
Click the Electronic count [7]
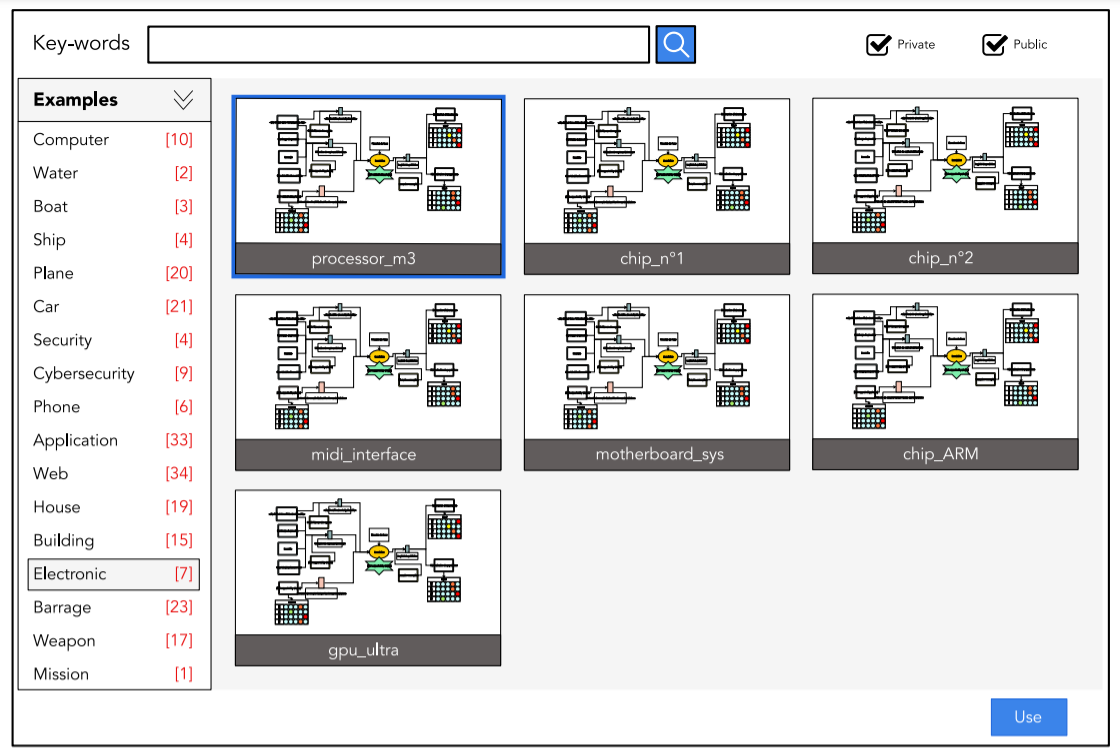[x=184, y=574]
